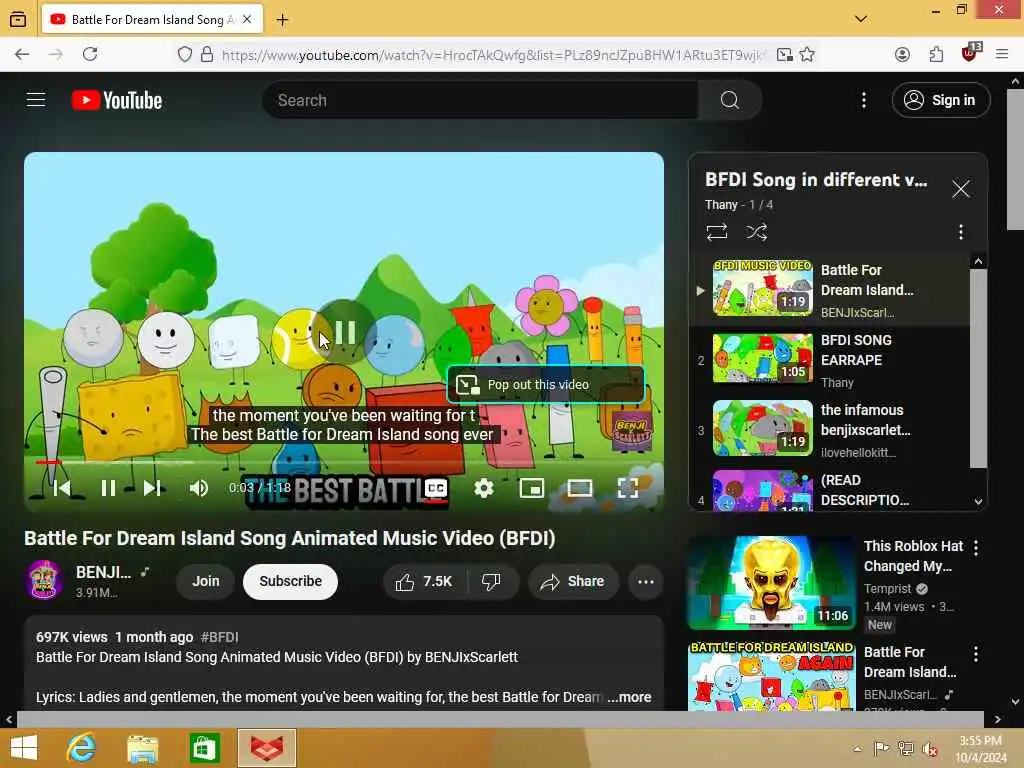Open File Explorer from taskbar
1024x768 pixels.
point(142,748)
